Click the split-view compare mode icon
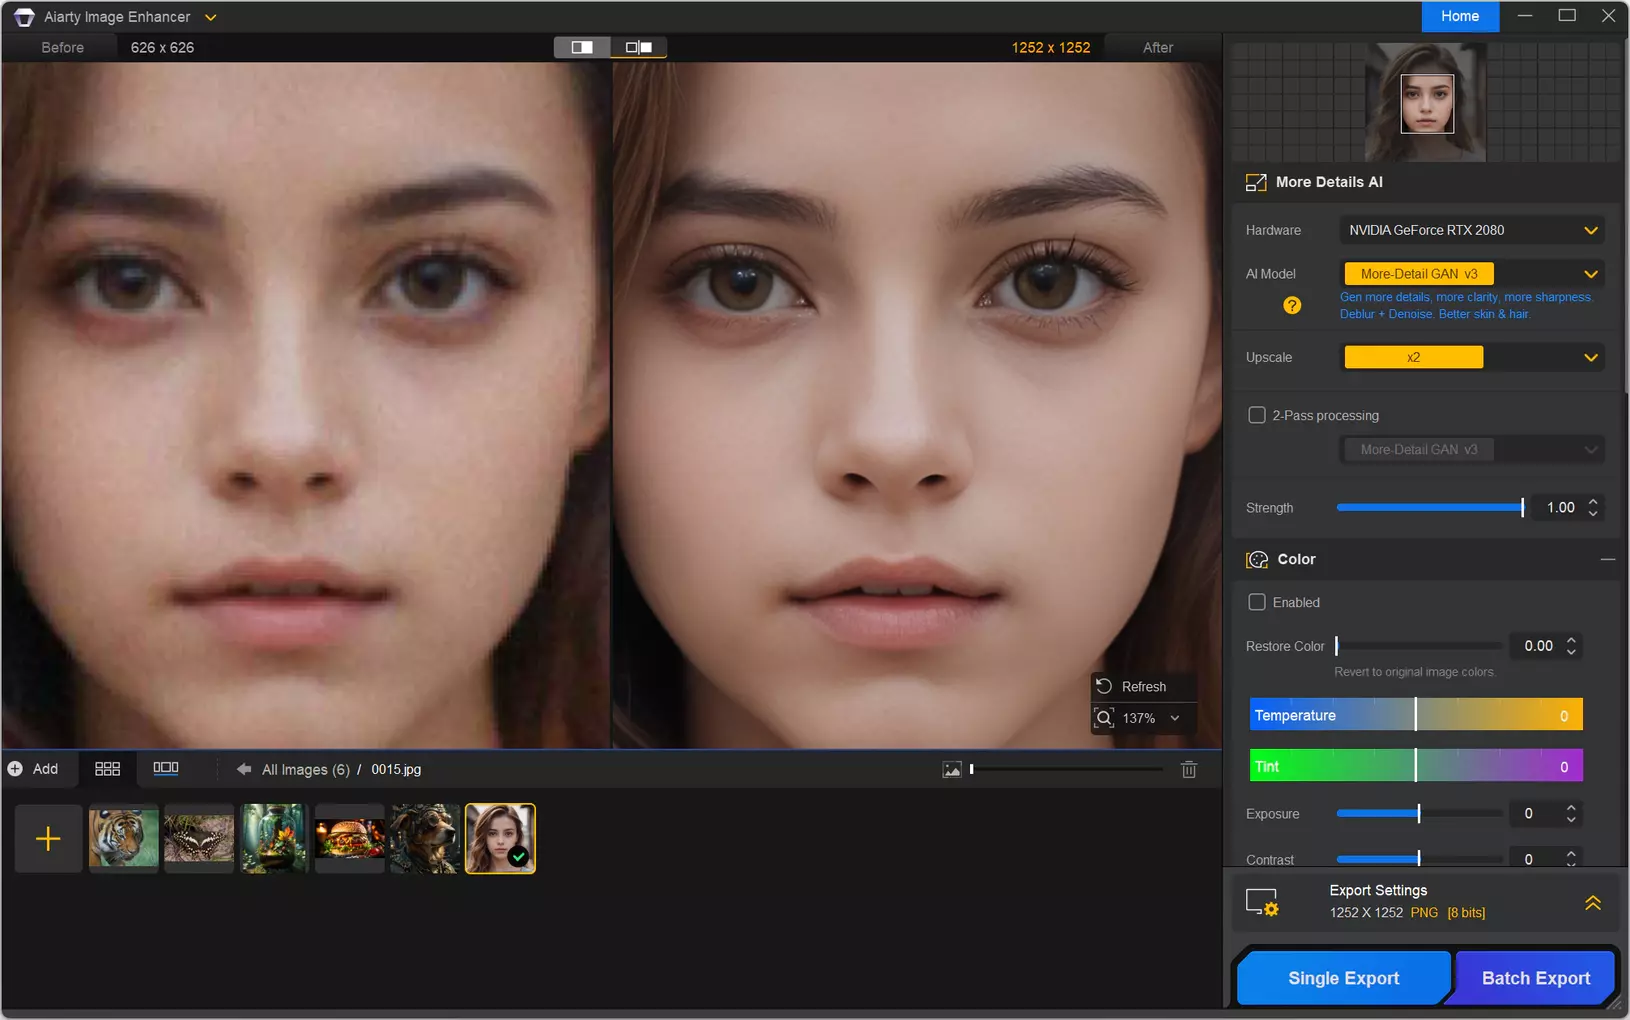The height and width of the screenshot is (1020, 1630). click(x=582, y=47)
